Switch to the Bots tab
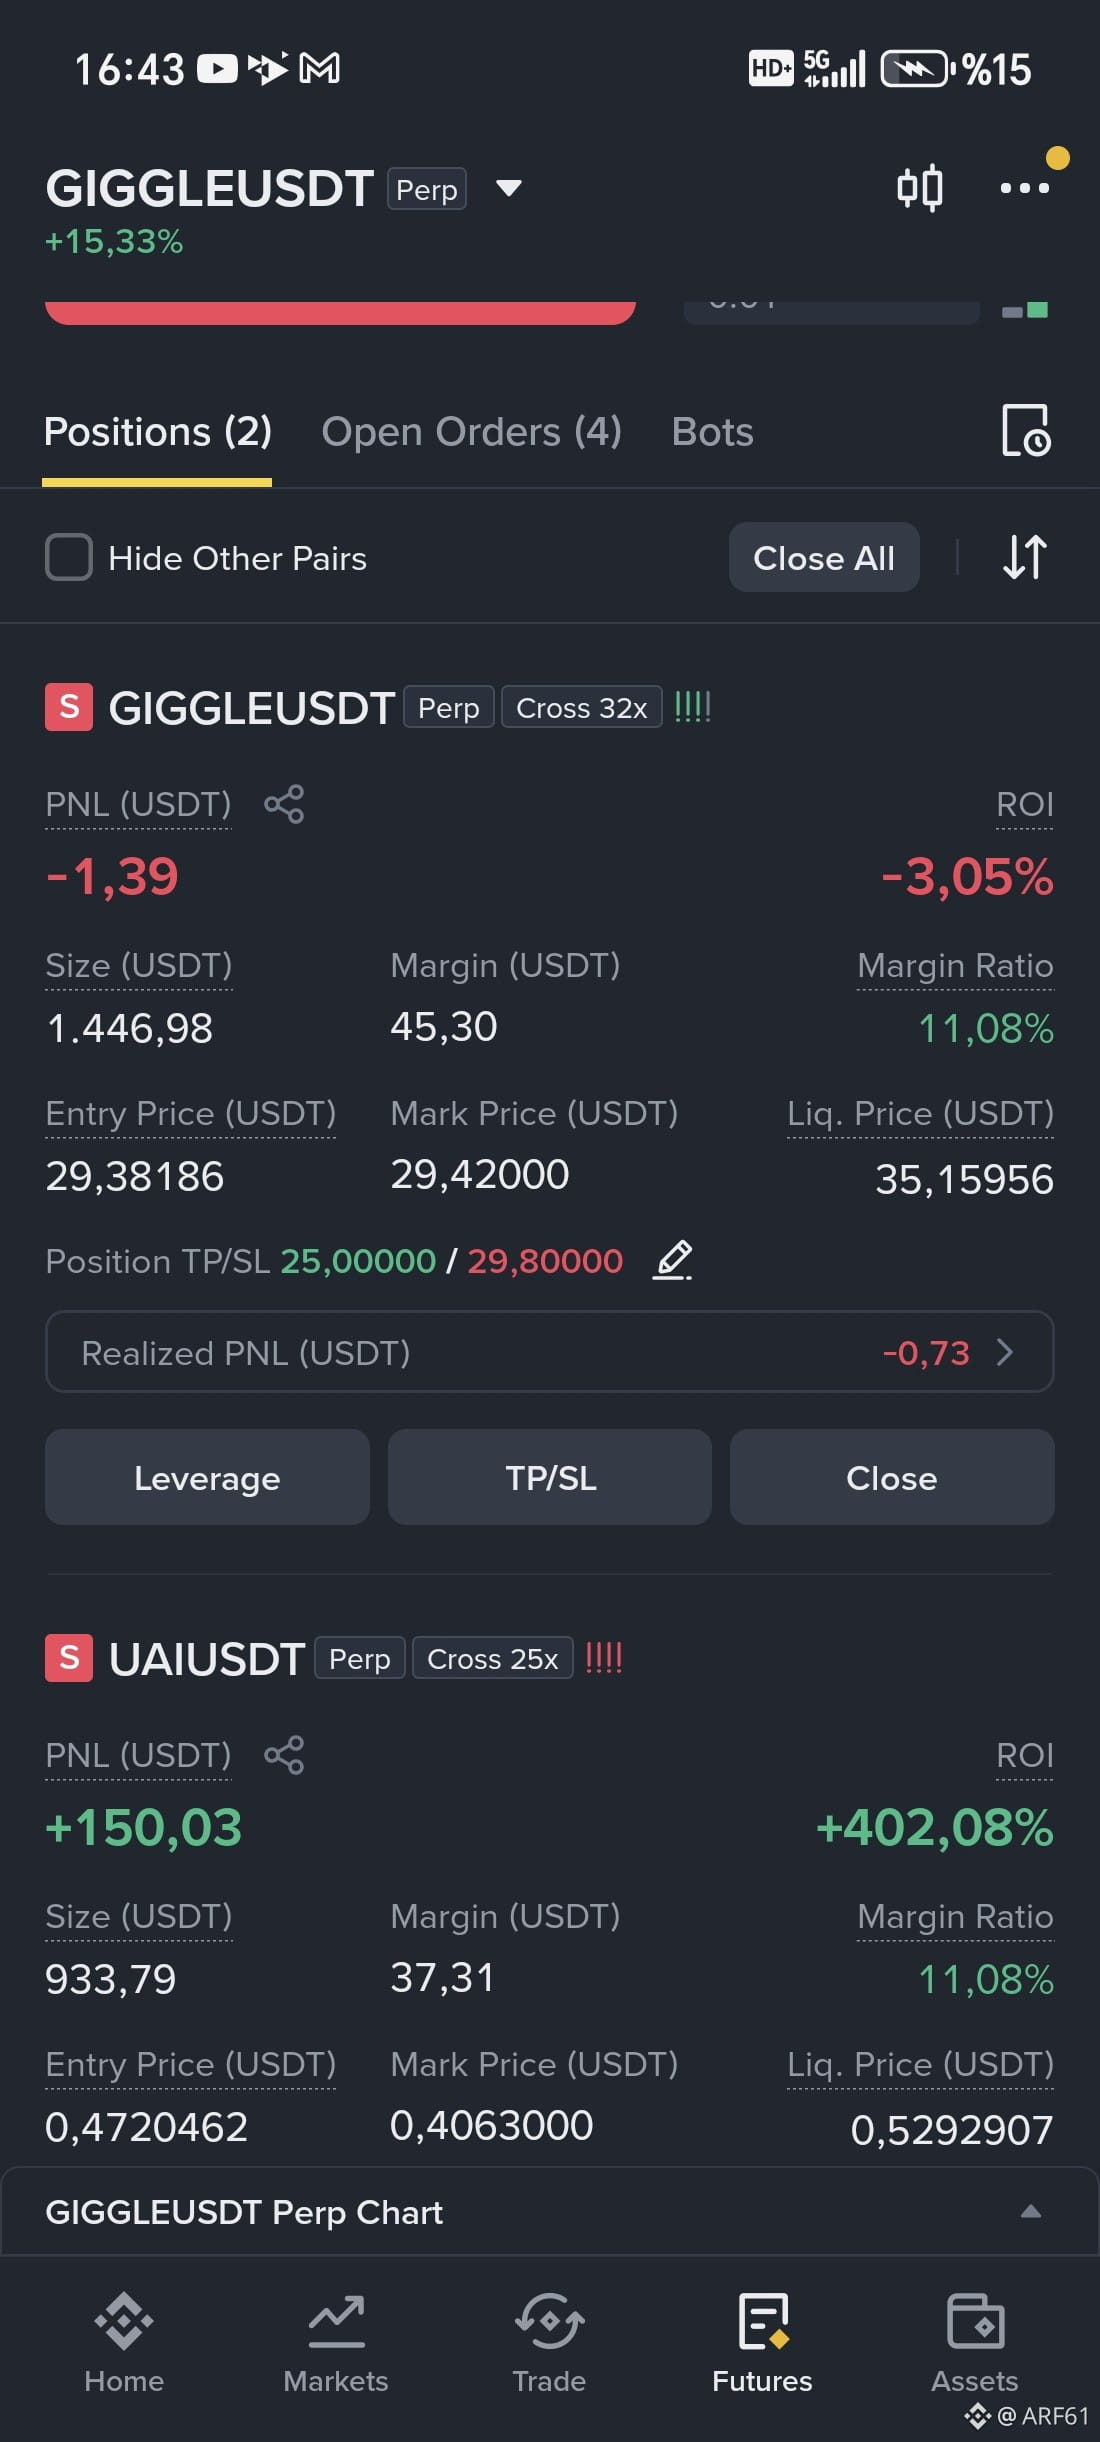1100x2442 pixels. pos(712,432)
